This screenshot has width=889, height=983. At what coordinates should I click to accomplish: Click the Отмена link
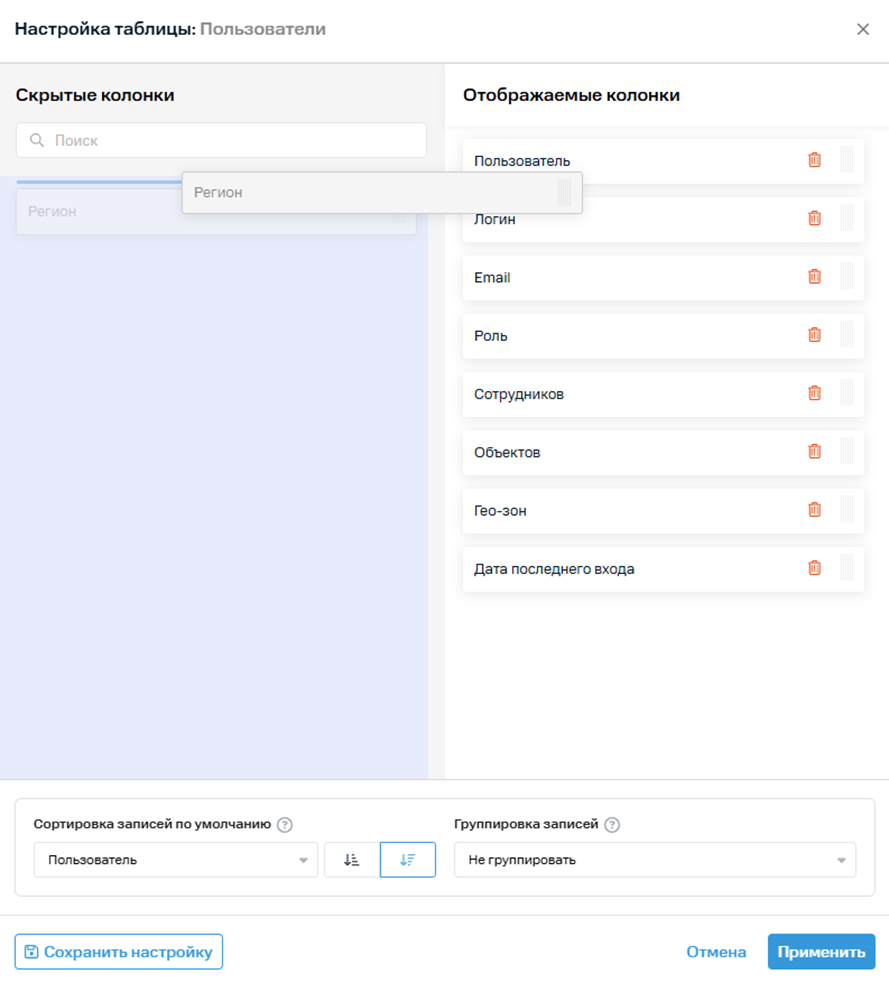pos(716,952)
